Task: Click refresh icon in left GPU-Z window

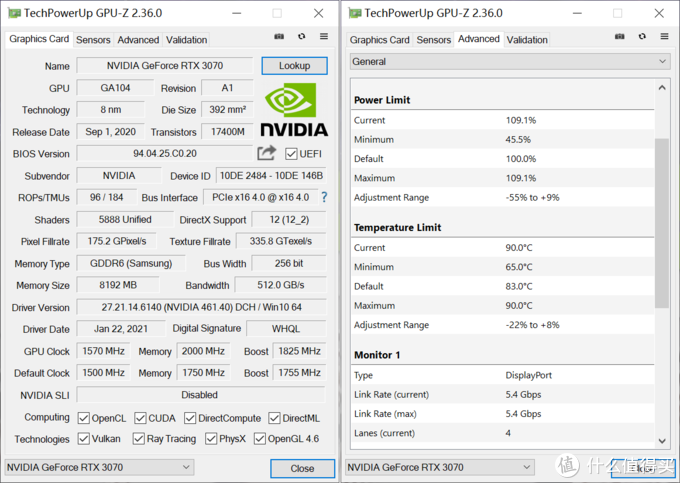Action: coord(301,36)
